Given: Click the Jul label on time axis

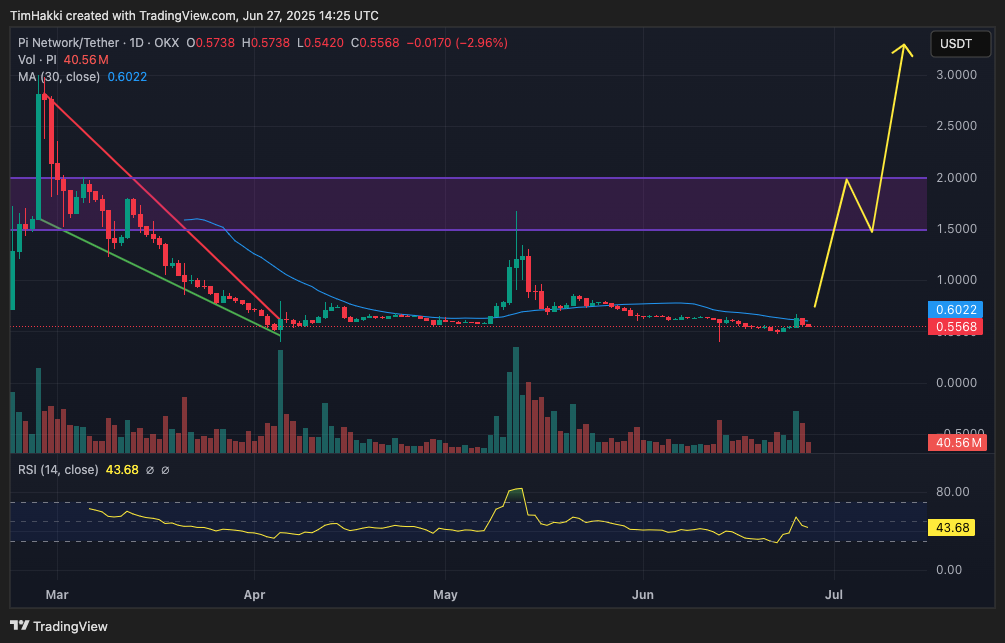Looking at the screenshot, I should point(834,595).
